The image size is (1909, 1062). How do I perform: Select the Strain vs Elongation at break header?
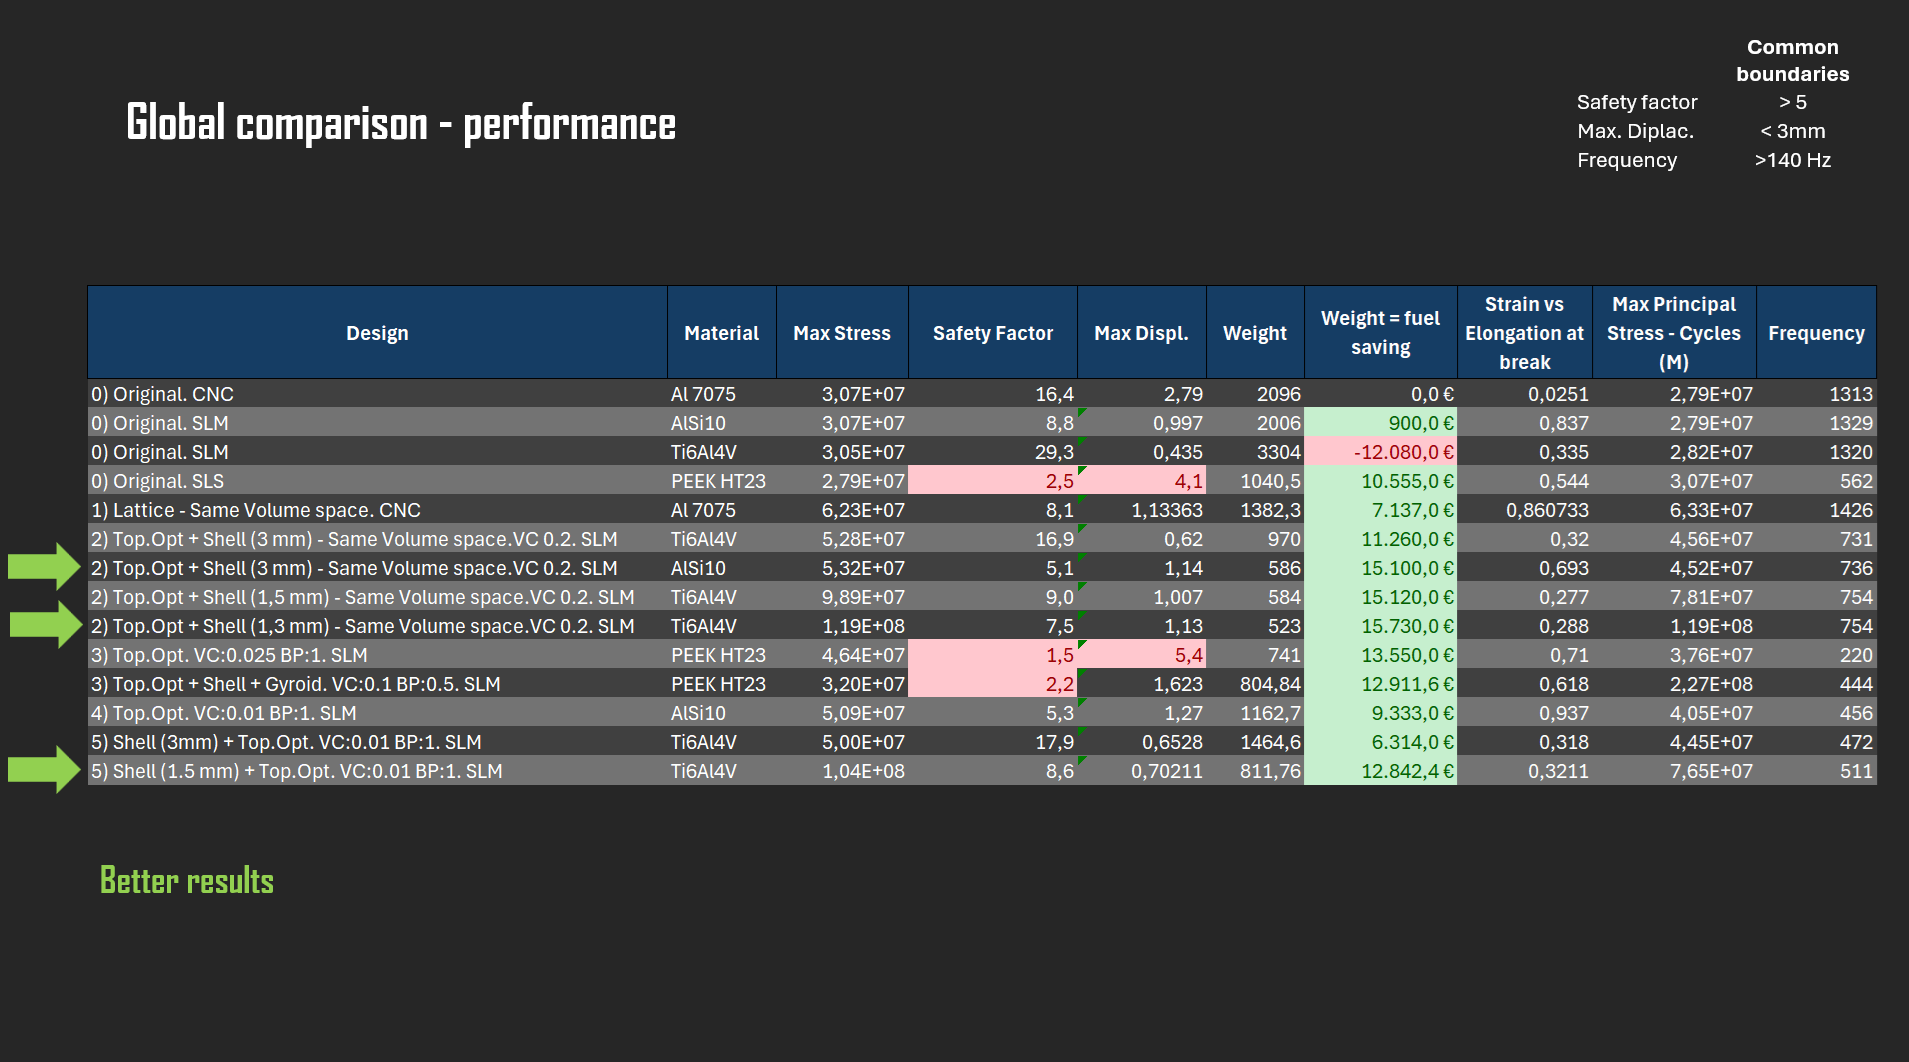click(1524, 333)
